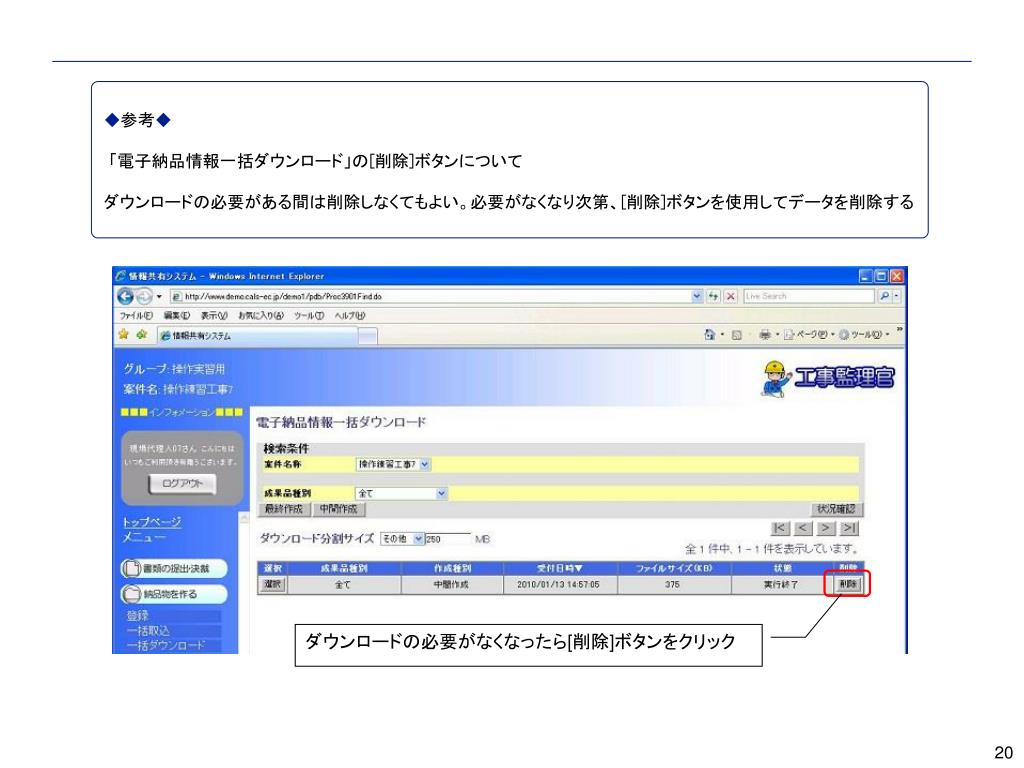Click the 2010/01/13 14:57:05 timestamp cell

point(558,584)
